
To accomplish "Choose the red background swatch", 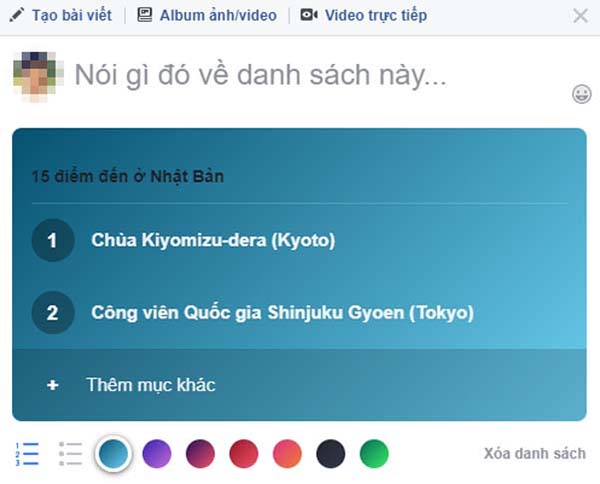I will pos(244,454).
